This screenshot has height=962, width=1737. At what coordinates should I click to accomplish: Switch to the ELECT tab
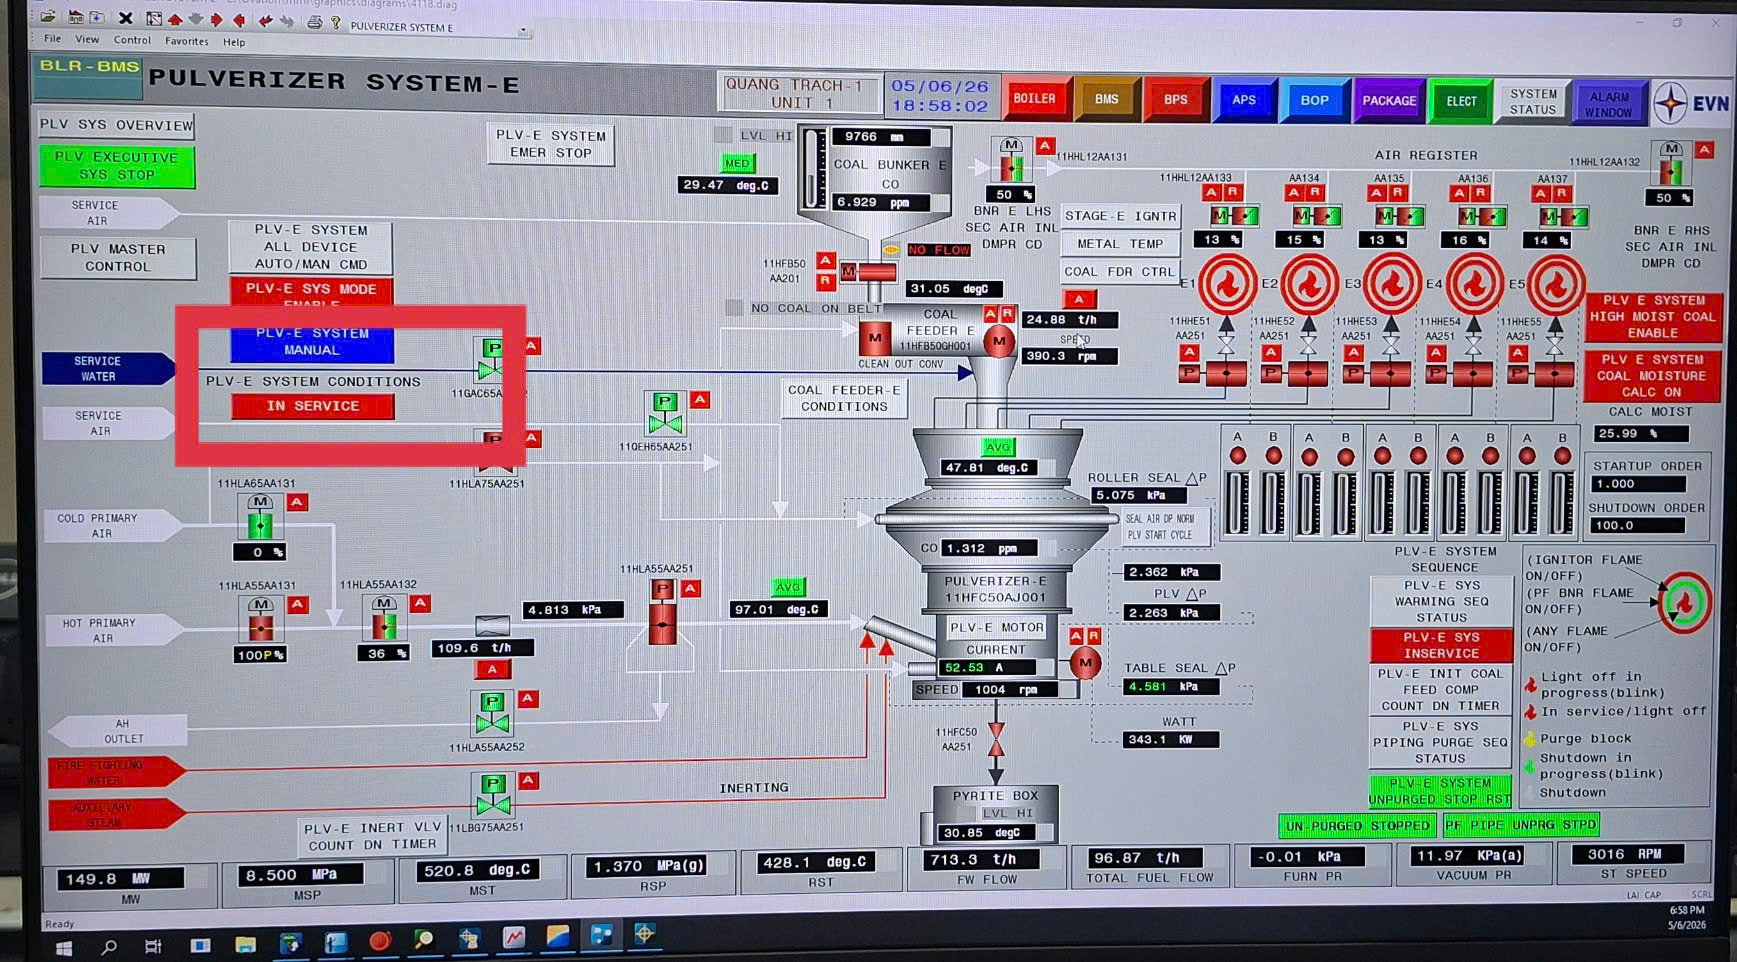coord(1461,101)
